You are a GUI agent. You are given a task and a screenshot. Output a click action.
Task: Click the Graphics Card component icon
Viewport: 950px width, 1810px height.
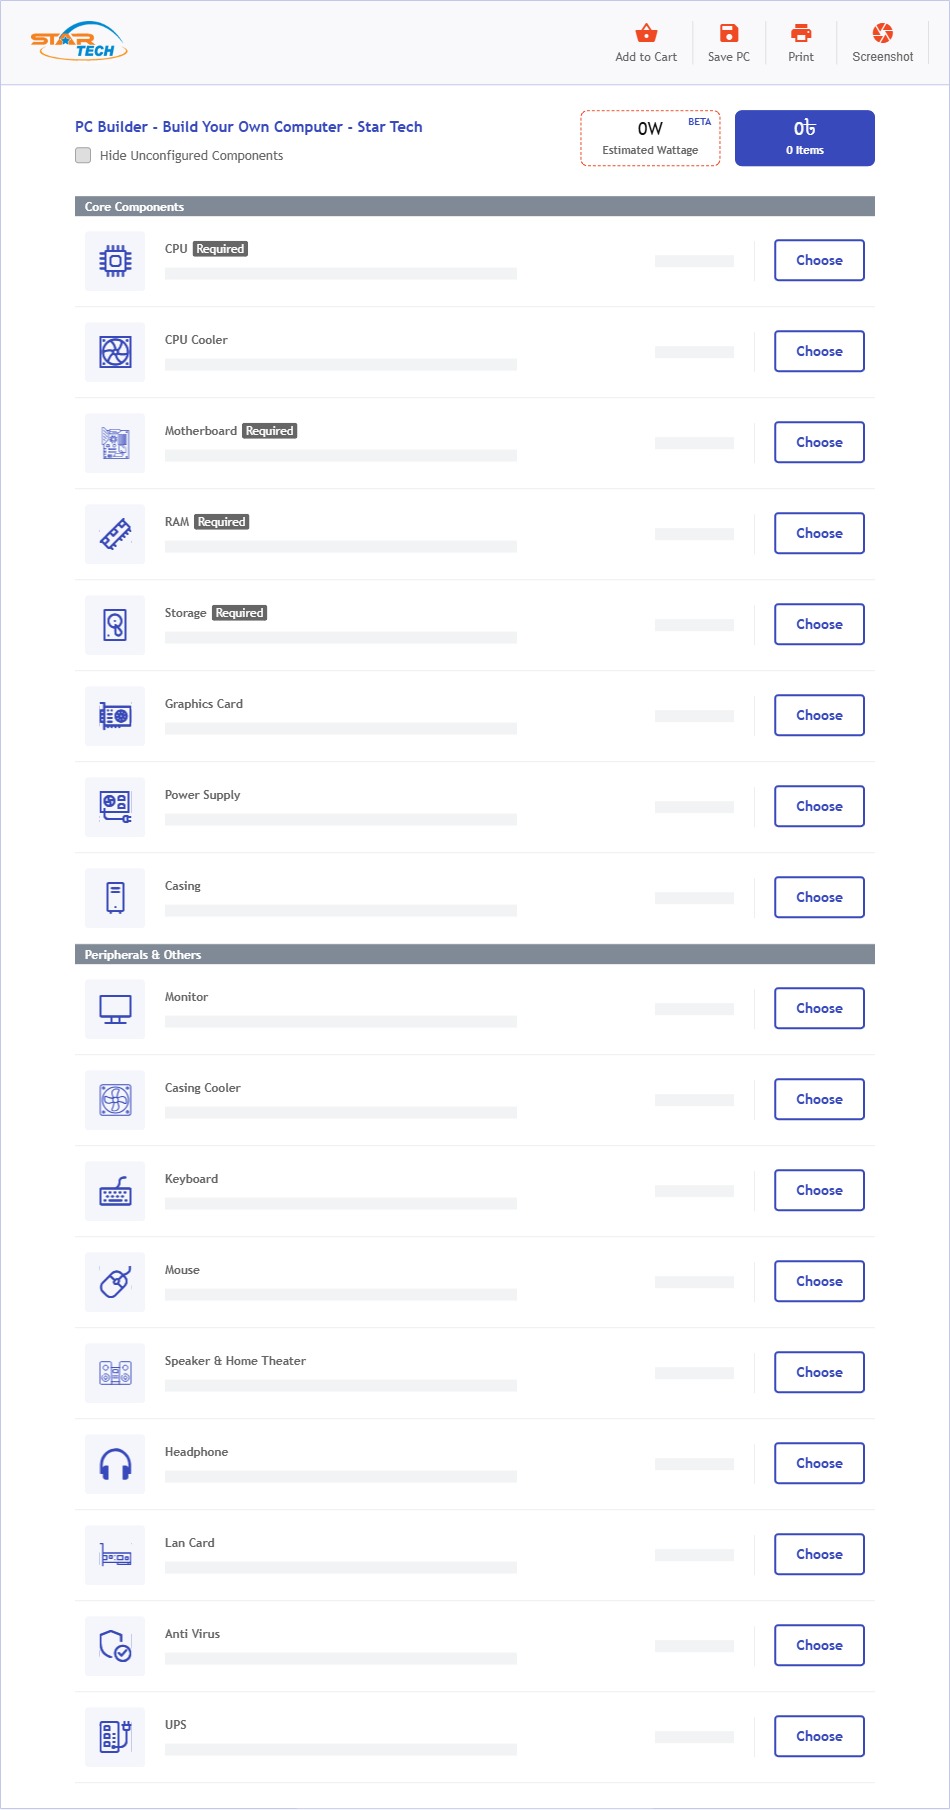(115, 716)
